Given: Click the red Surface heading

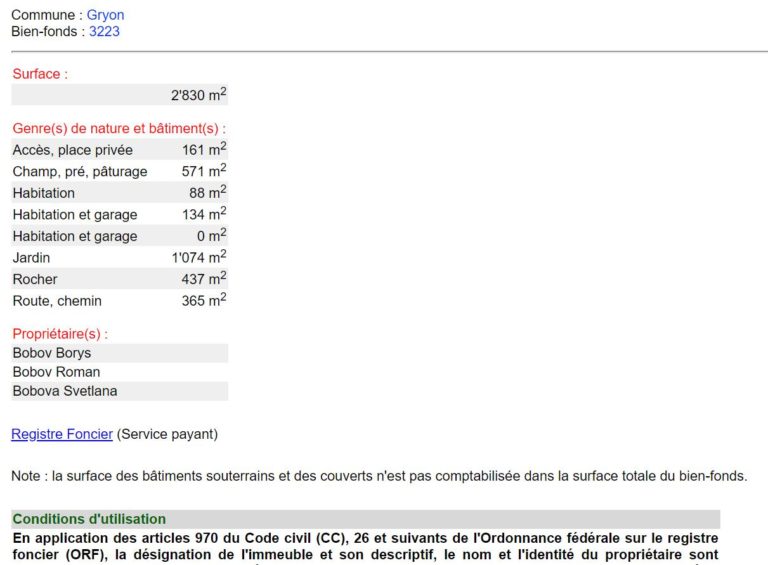Looking at the screenshot, I should coord(40,74).
